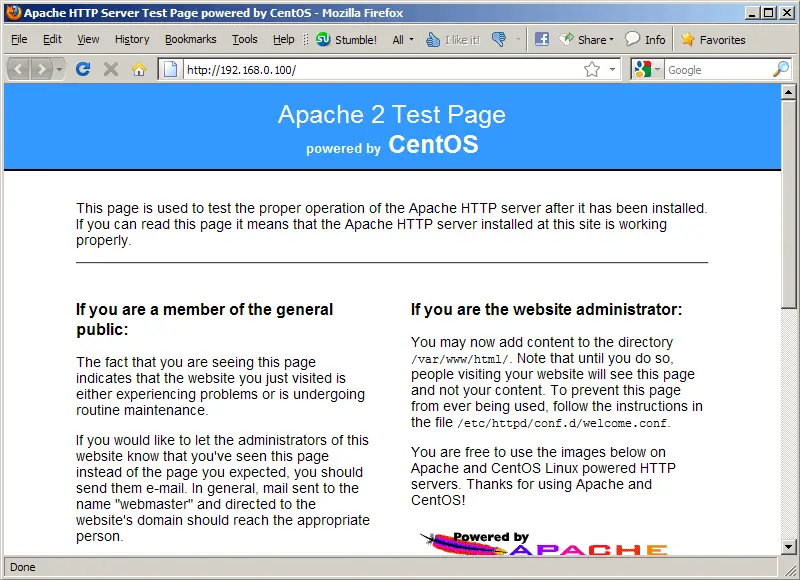
Task: Click 'If you are a member of the general public:' heading
Action: (x=204, y=319)
